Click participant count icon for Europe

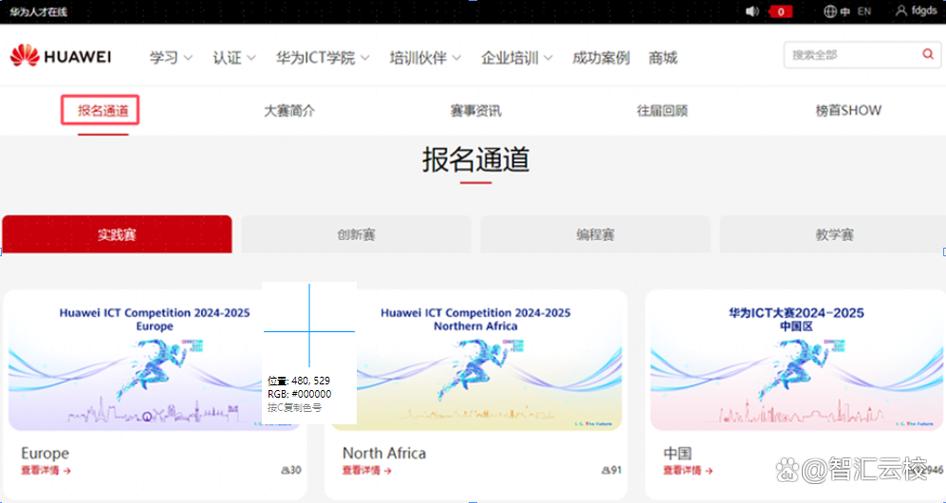point(284,470)
